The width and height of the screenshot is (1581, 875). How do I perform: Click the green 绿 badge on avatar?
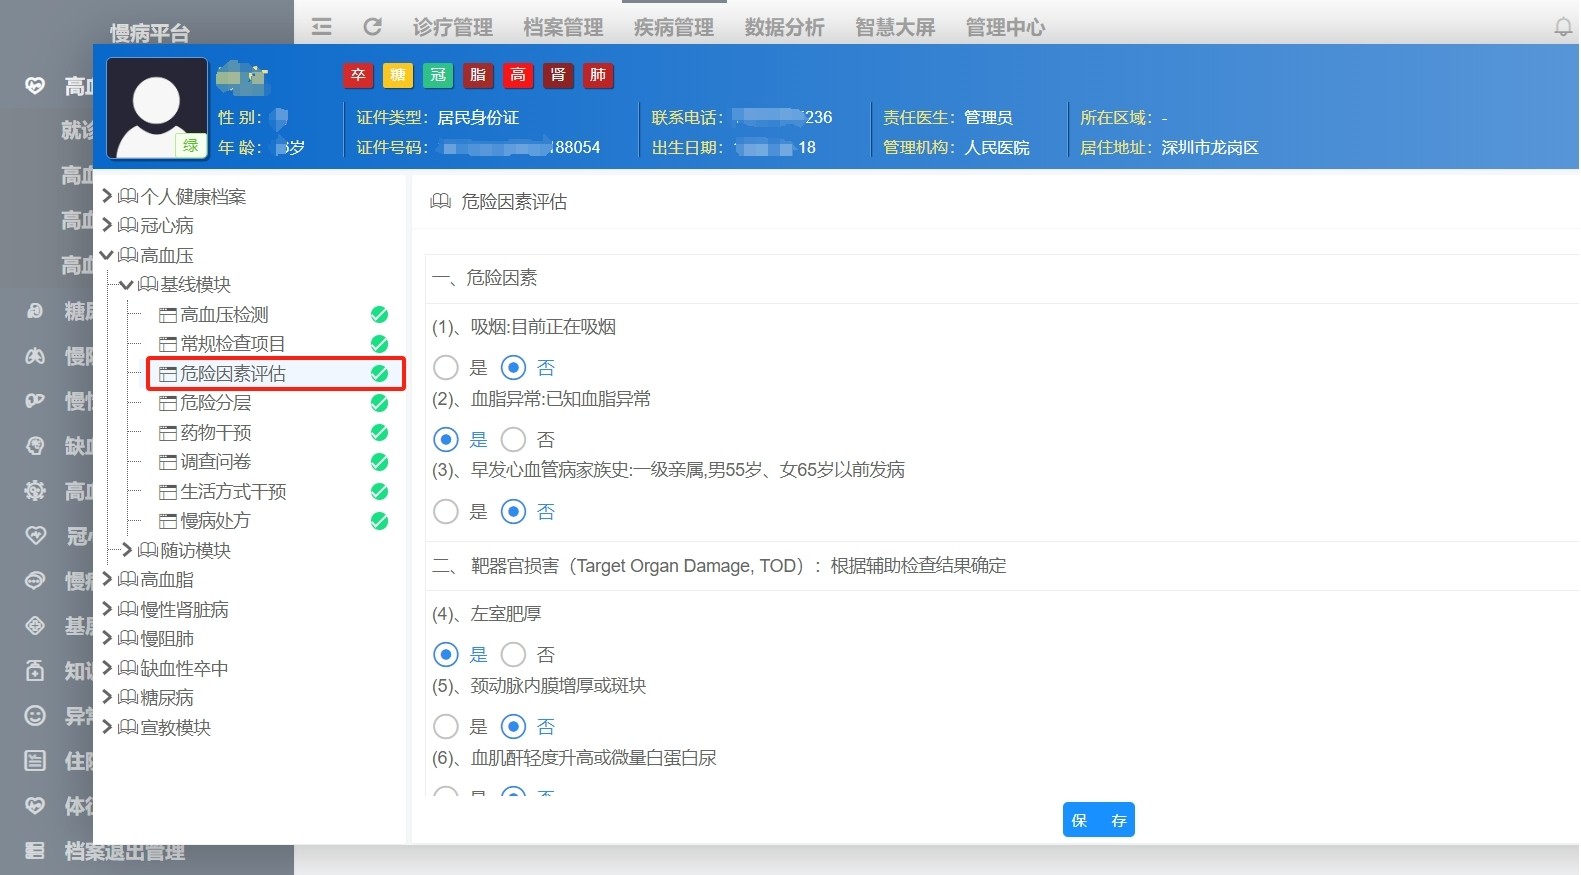(x=190, y=145)
